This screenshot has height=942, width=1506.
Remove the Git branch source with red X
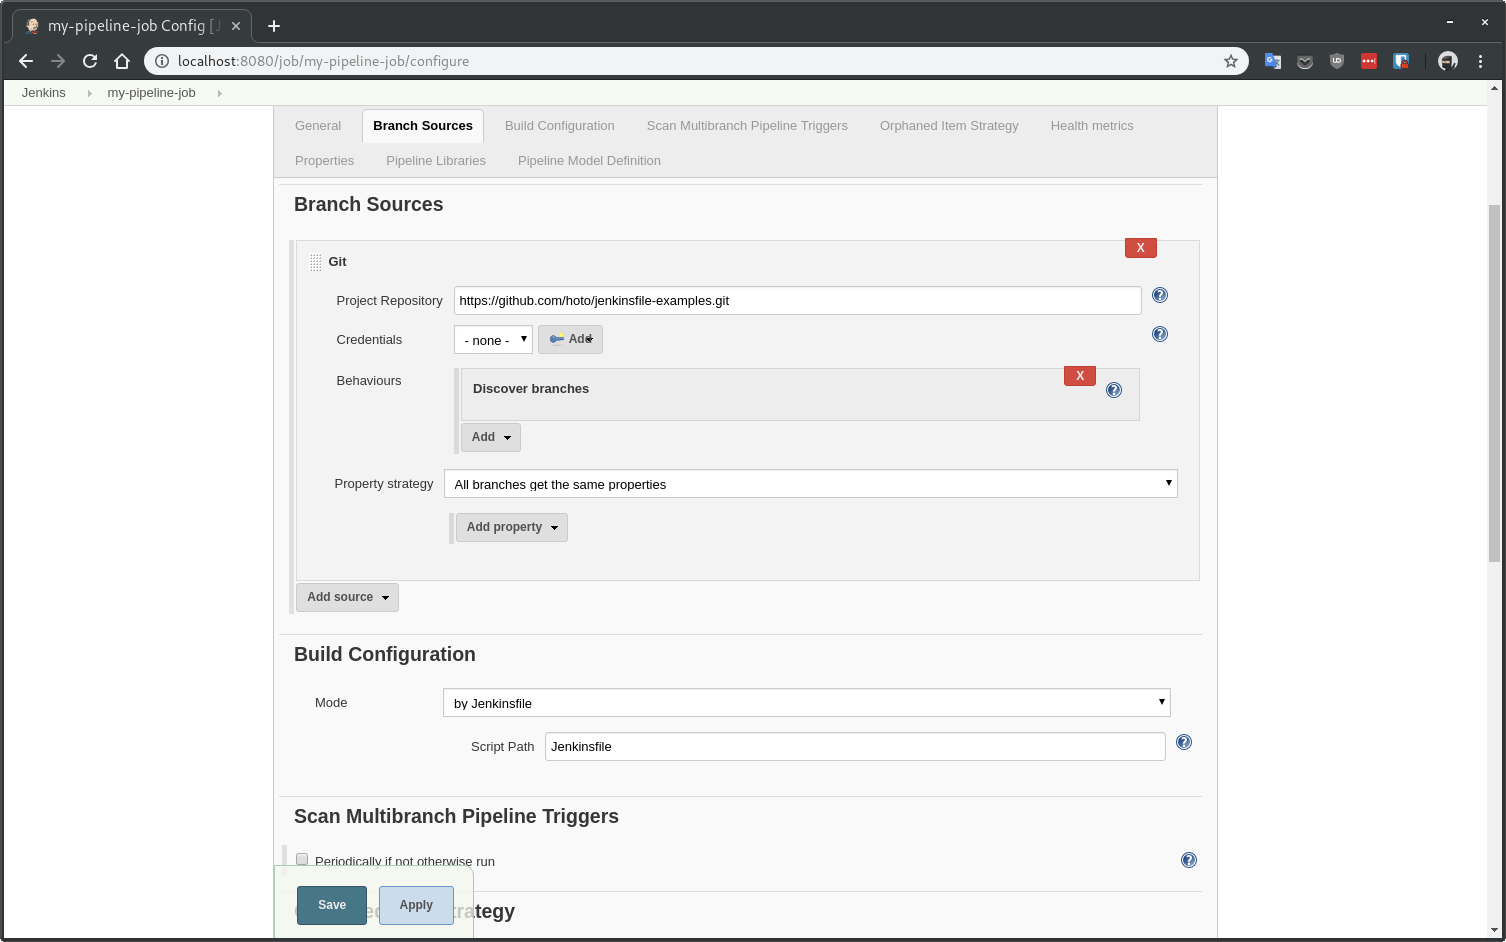tap(1140, 247)
